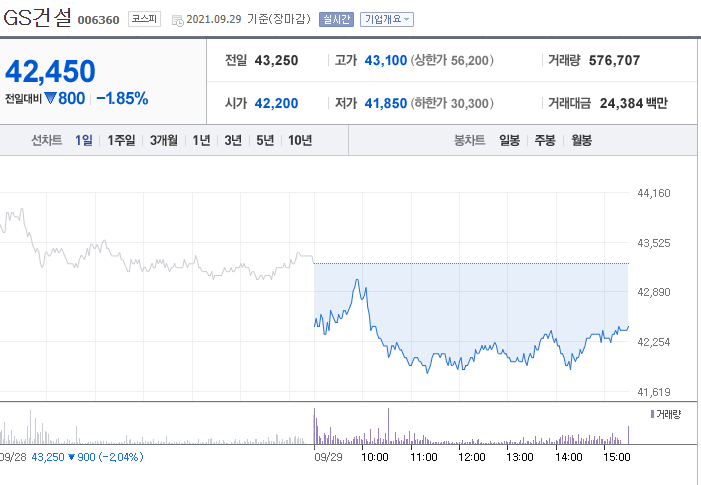
Task: Switch to 일봉 candlestick chart
Action: click(x=509, y=140)
